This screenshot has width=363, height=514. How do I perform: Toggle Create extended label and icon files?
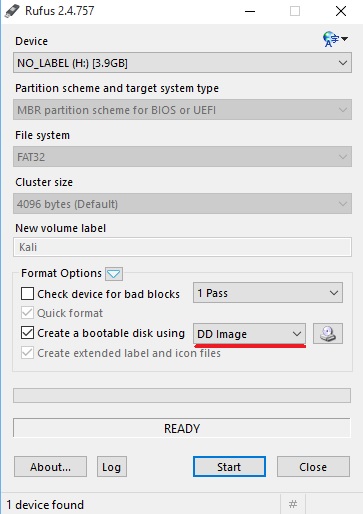click(x=27, y=353)
